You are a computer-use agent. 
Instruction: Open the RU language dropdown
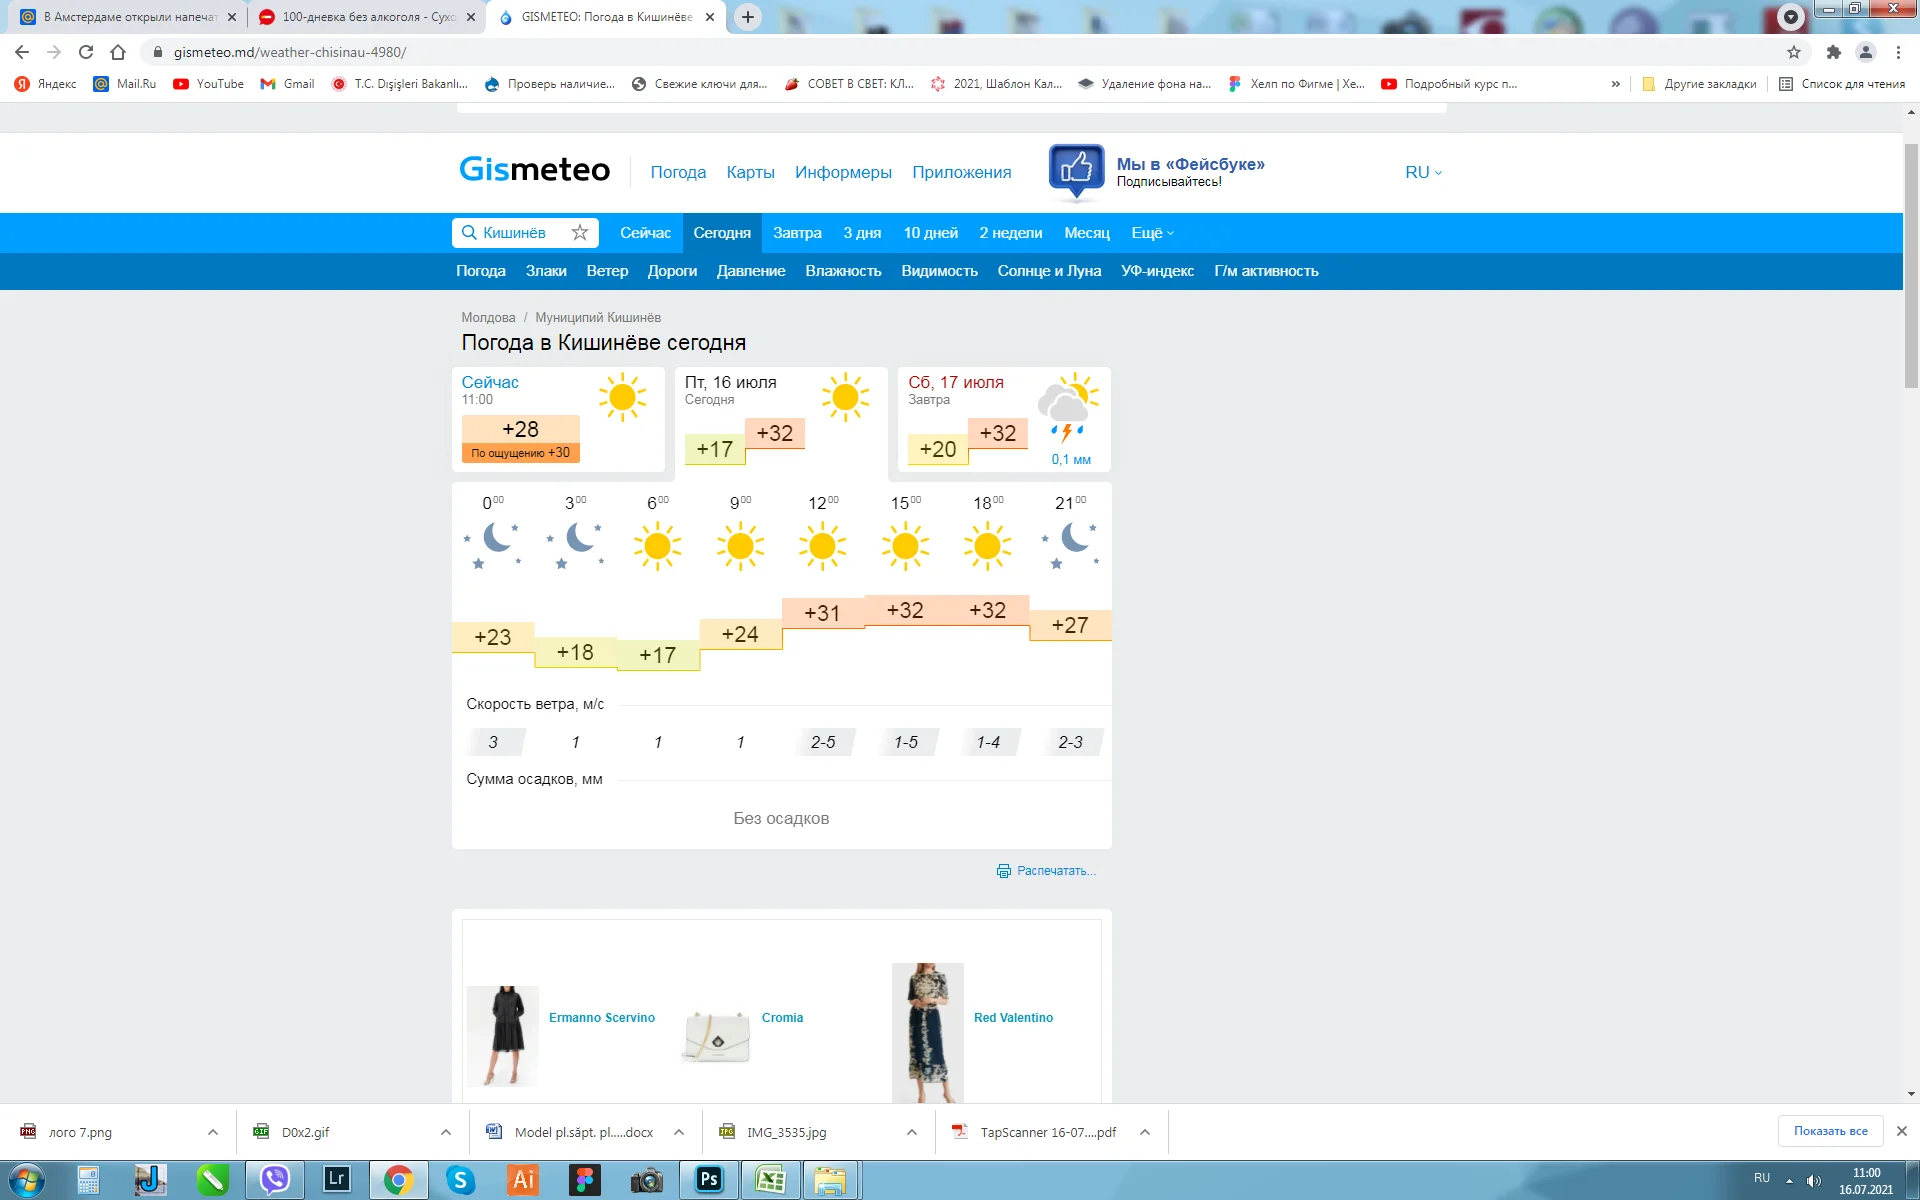pyautogui.click(x=1423, y=172)
